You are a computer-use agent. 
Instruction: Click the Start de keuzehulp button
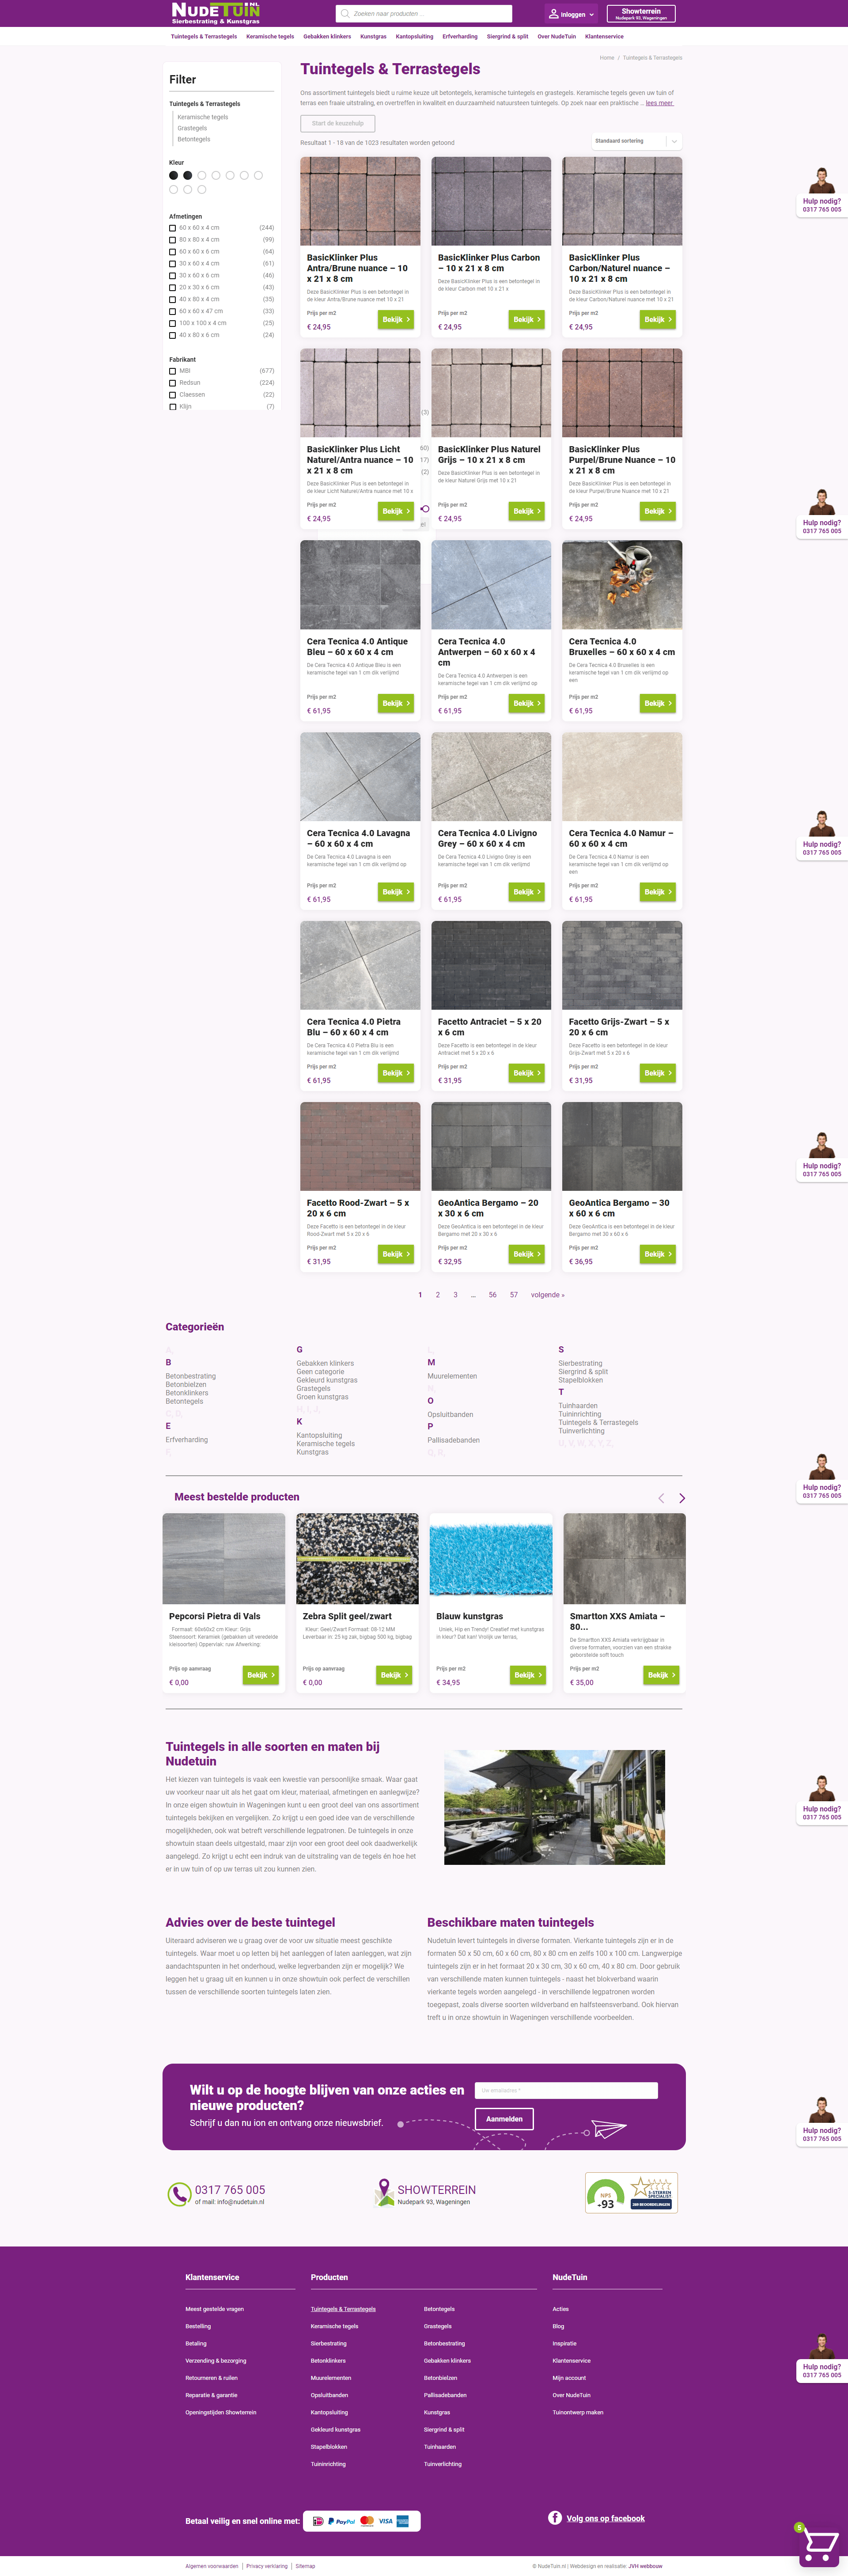click(x=338, y=123)
